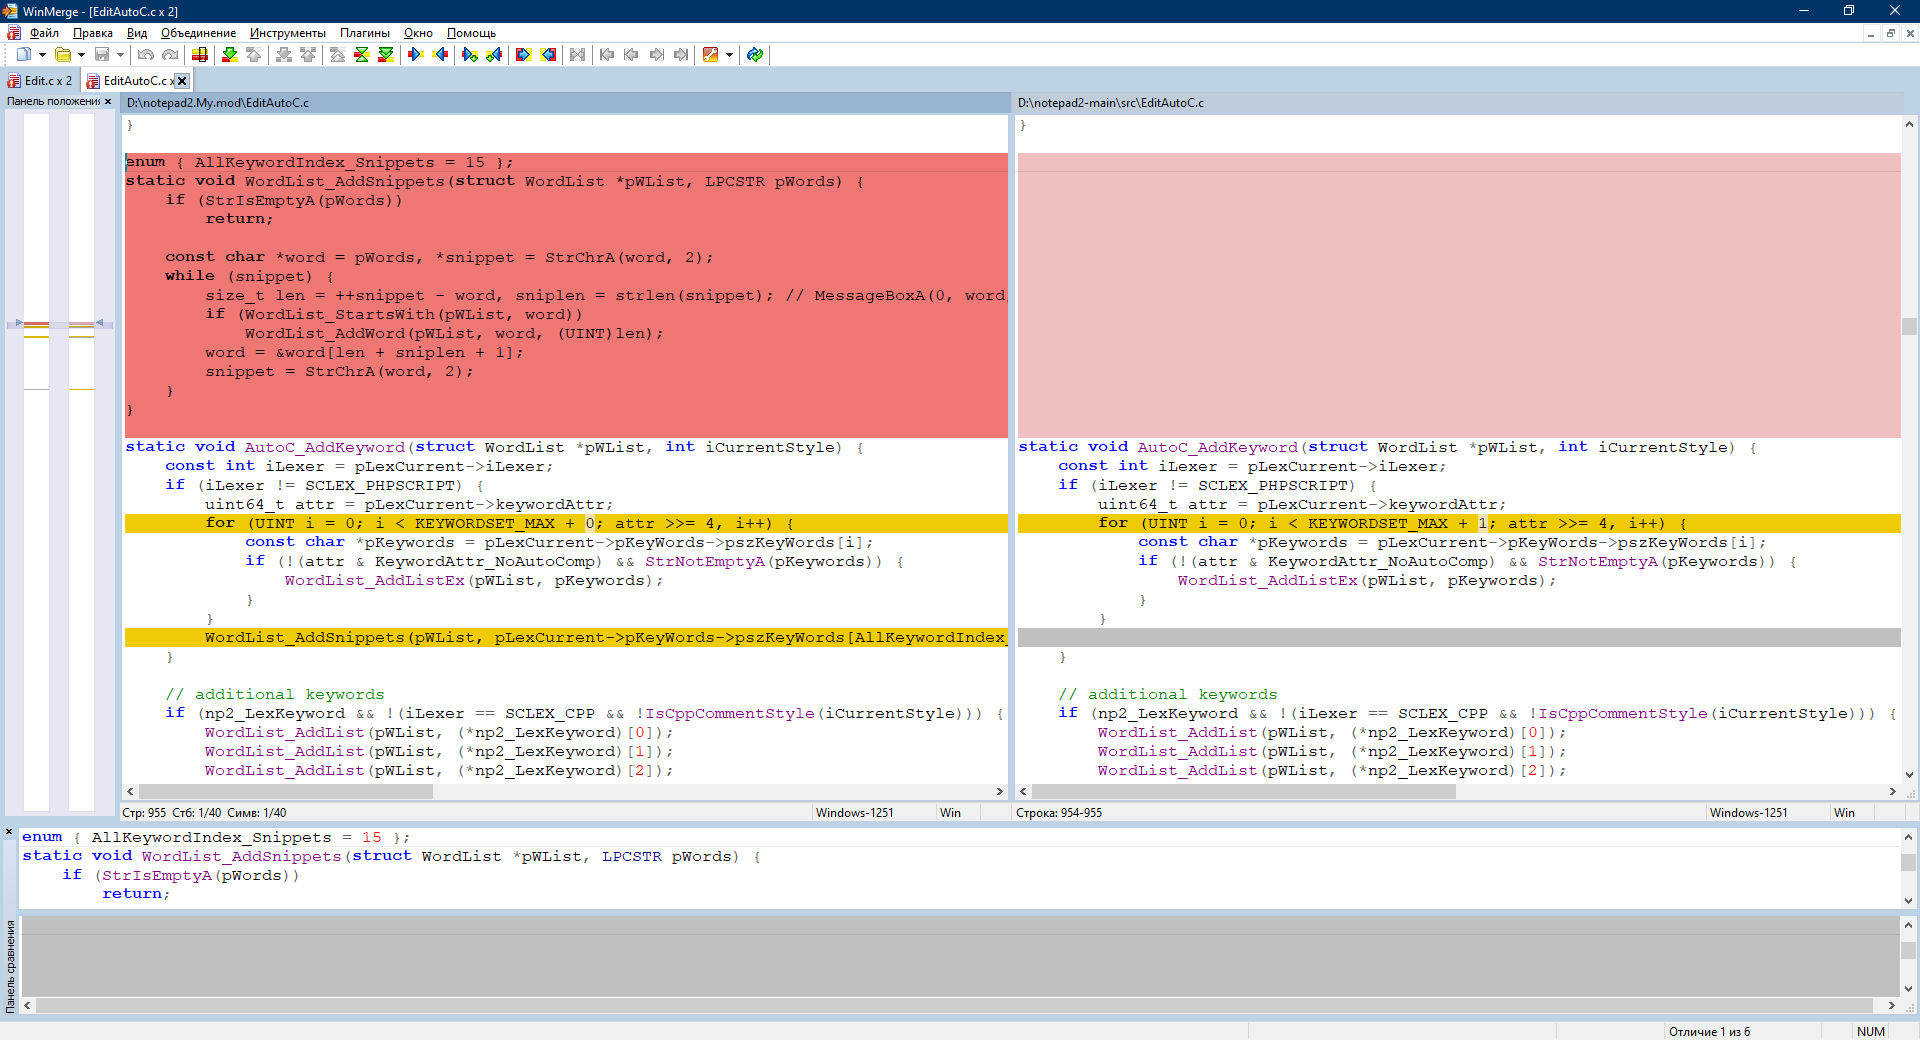Center on the current difference
This screenshot has width=1920, height=1040.
(x=362, y=55)
